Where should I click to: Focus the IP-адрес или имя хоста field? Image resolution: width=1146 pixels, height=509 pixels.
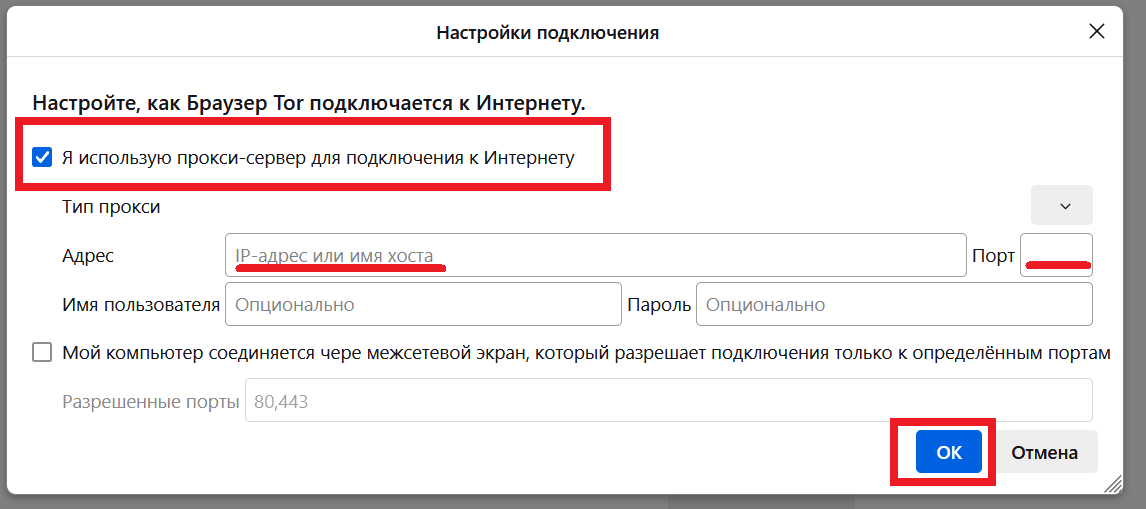click(596, 255)
